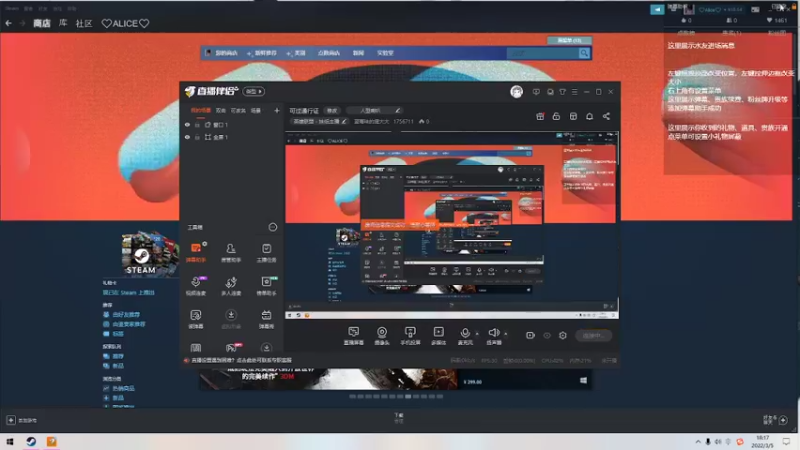Open the 商店 store tab in Steam
800x450 pixels.
(x=42, y=23)
